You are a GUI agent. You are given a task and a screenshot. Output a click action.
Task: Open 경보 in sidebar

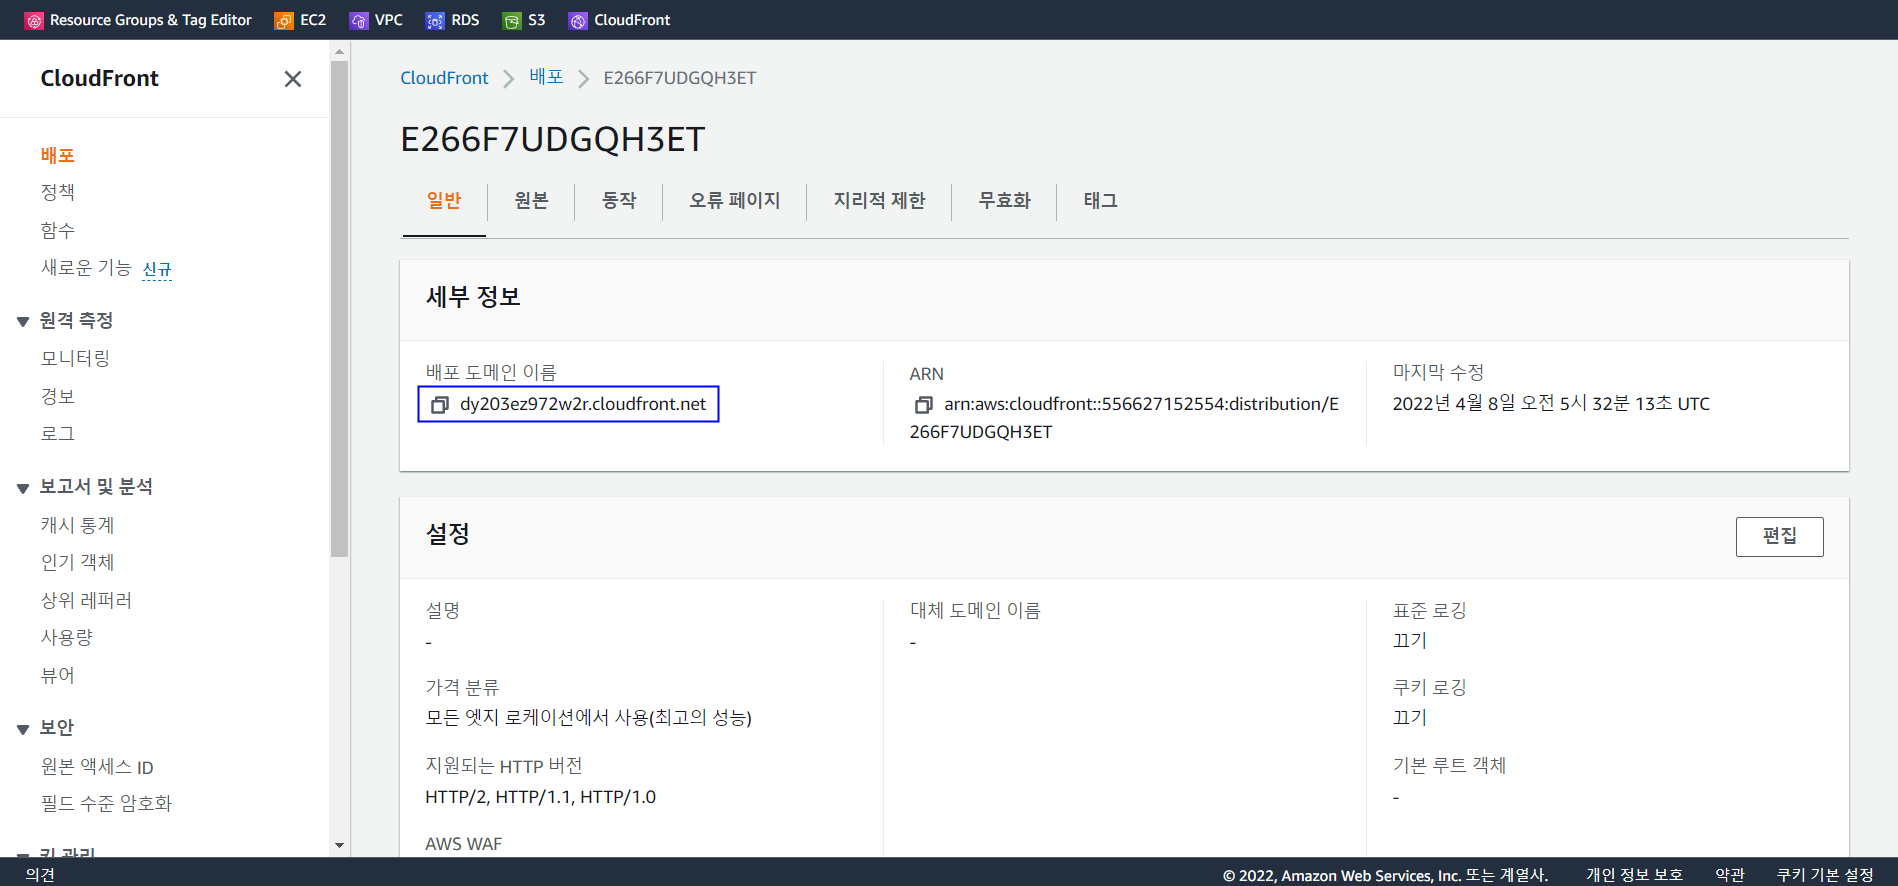58,396
